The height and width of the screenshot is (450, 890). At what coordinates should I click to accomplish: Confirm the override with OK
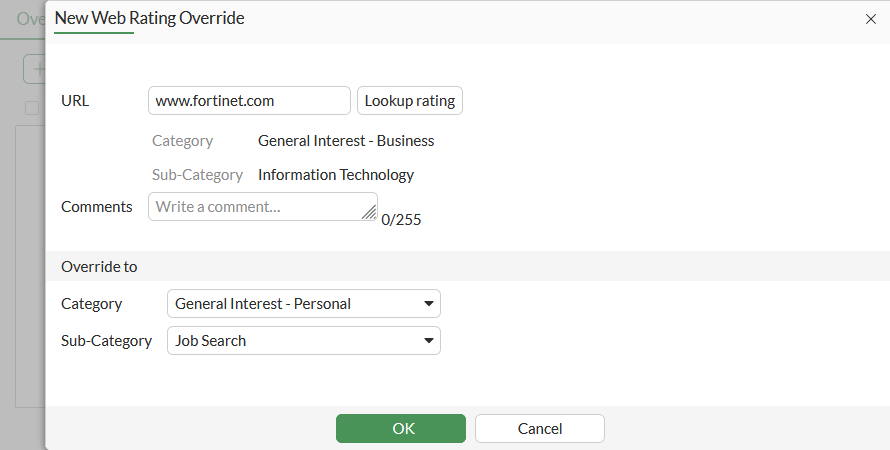coord(400,428)
